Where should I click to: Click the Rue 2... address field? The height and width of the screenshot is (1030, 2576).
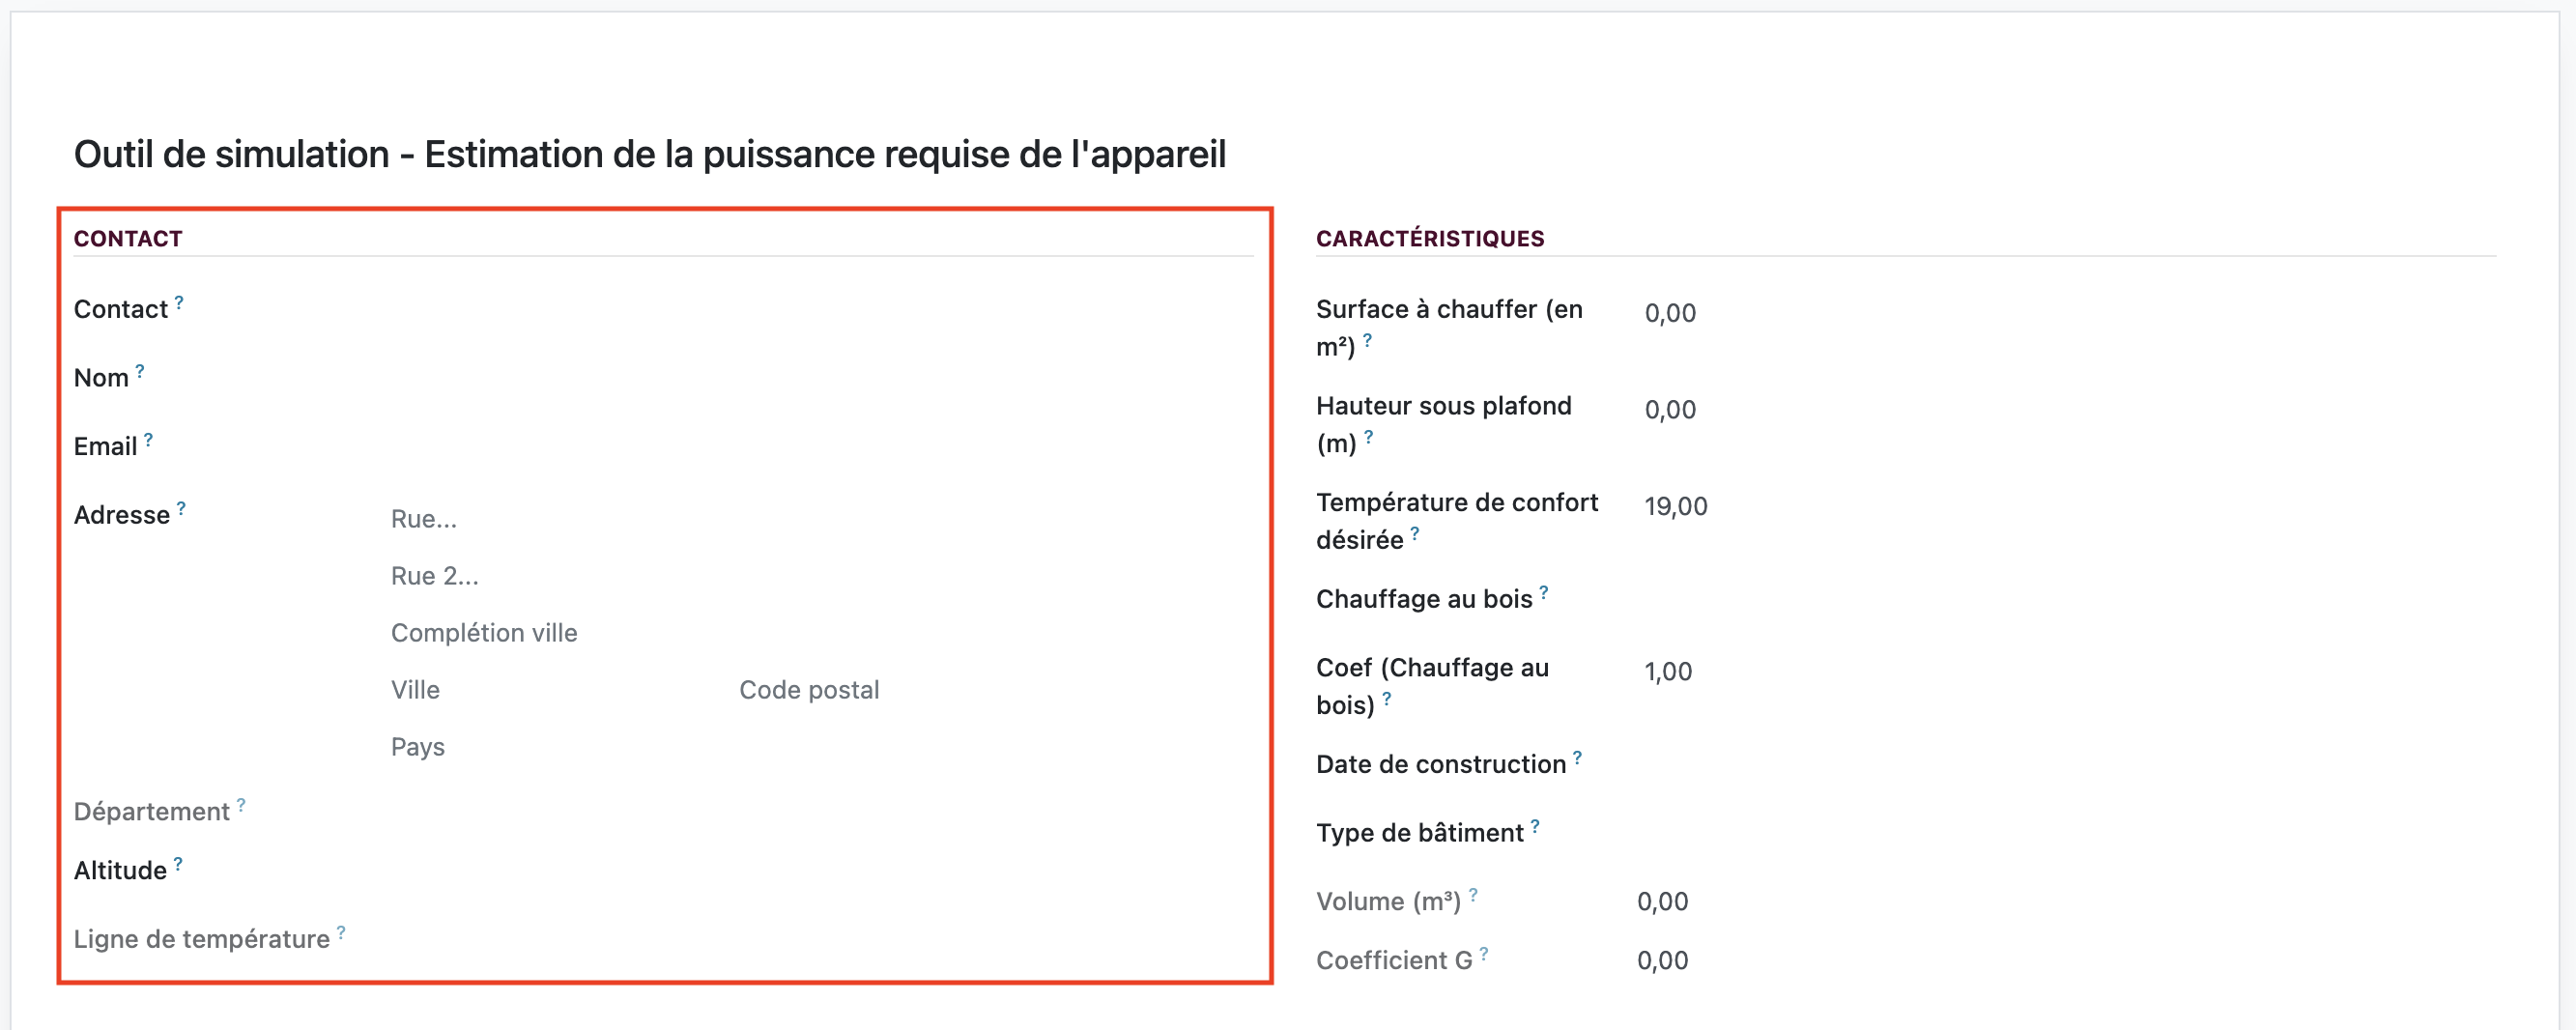(x=821, y=576)
